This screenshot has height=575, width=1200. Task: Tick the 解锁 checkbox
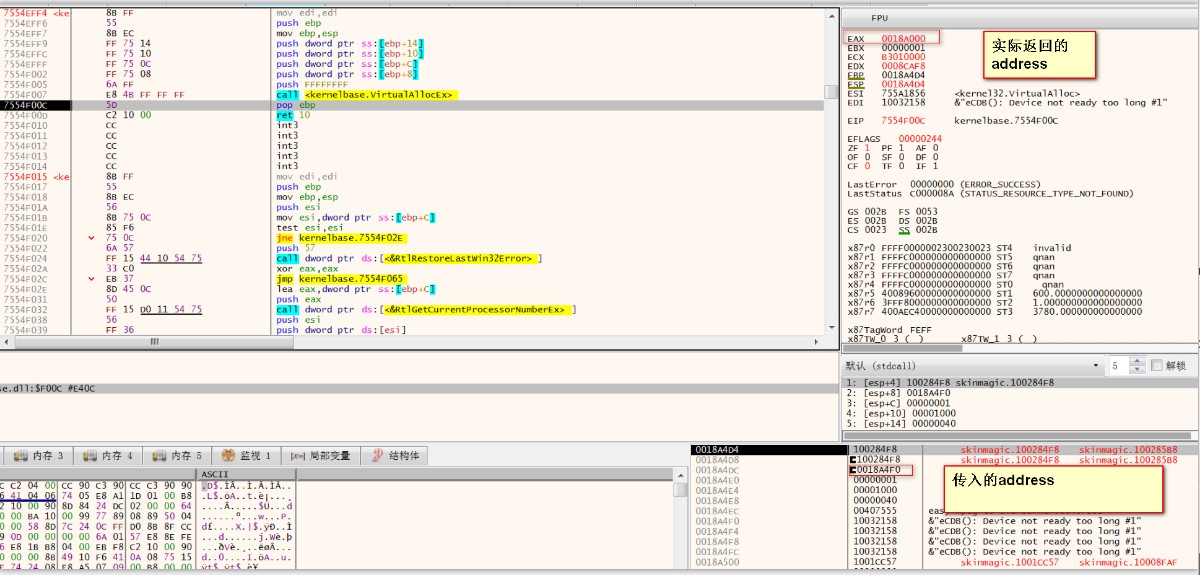pos(1158,366)
